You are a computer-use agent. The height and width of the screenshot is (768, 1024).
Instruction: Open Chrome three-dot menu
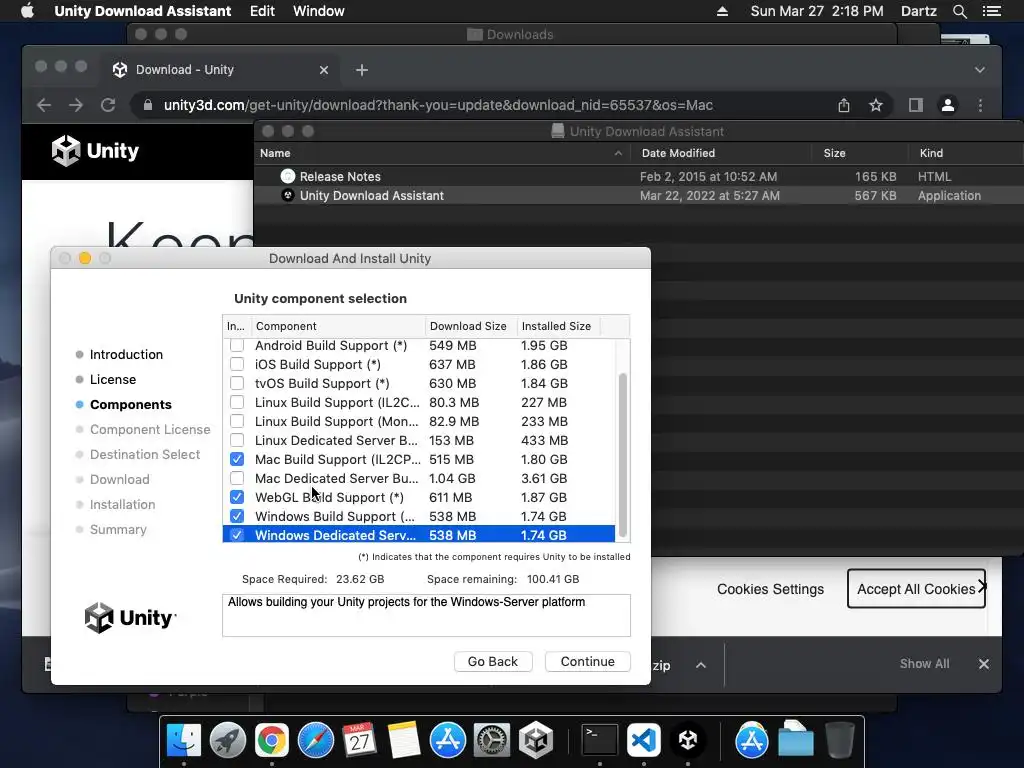[980, 105]
